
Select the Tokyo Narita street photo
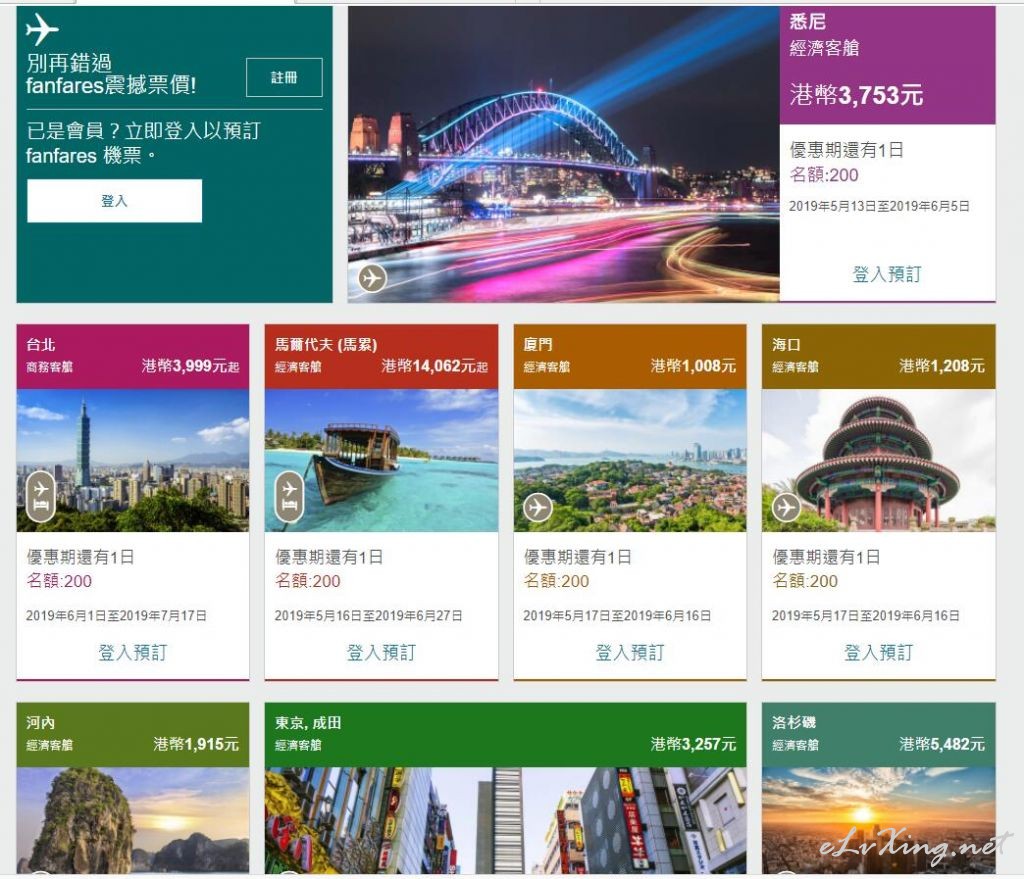(x=505, y=820)
